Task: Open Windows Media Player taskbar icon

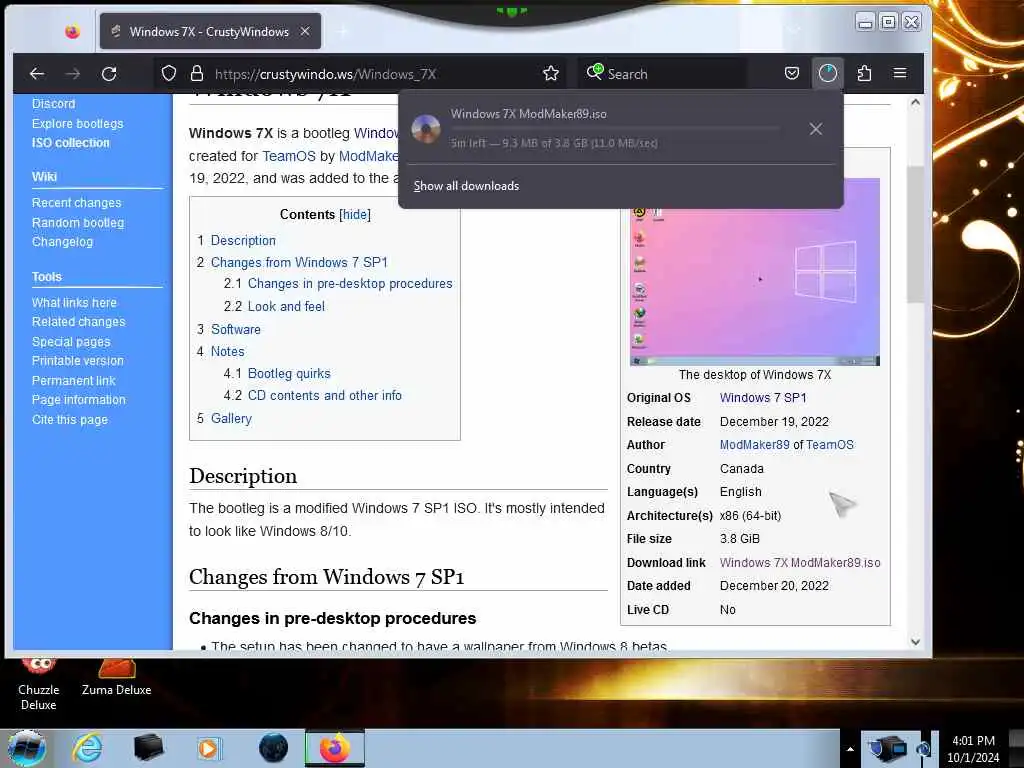Action: (x=208, y=748)
